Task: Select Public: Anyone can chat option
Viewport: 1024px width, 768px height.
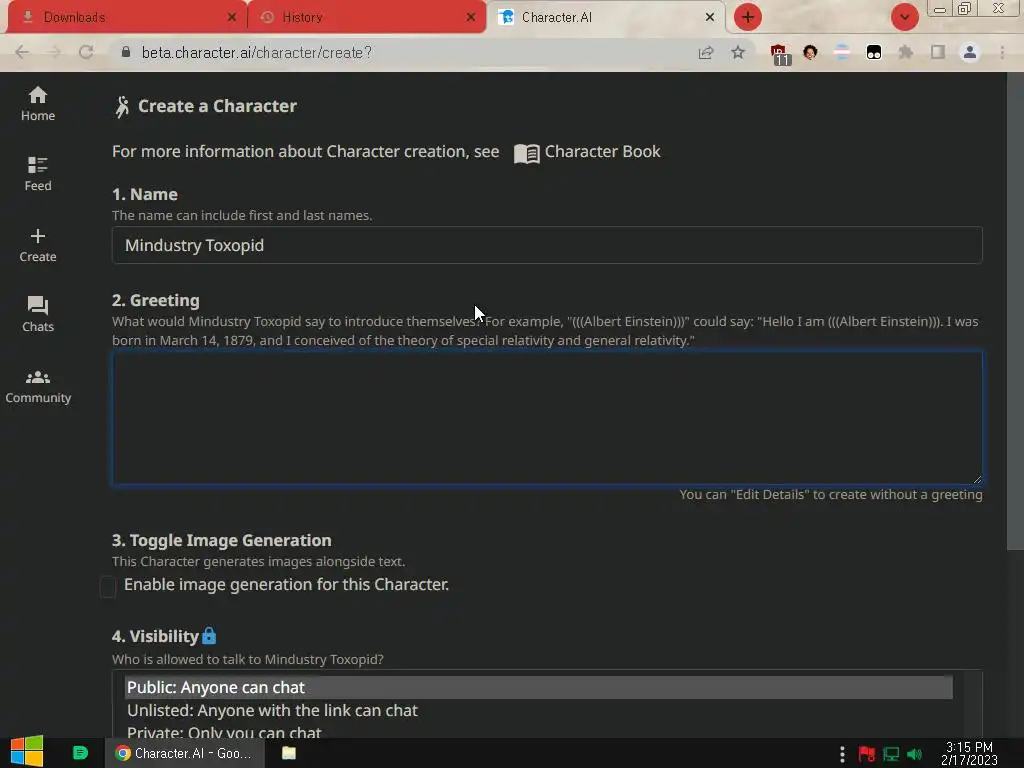Action: tap(539, 687)
